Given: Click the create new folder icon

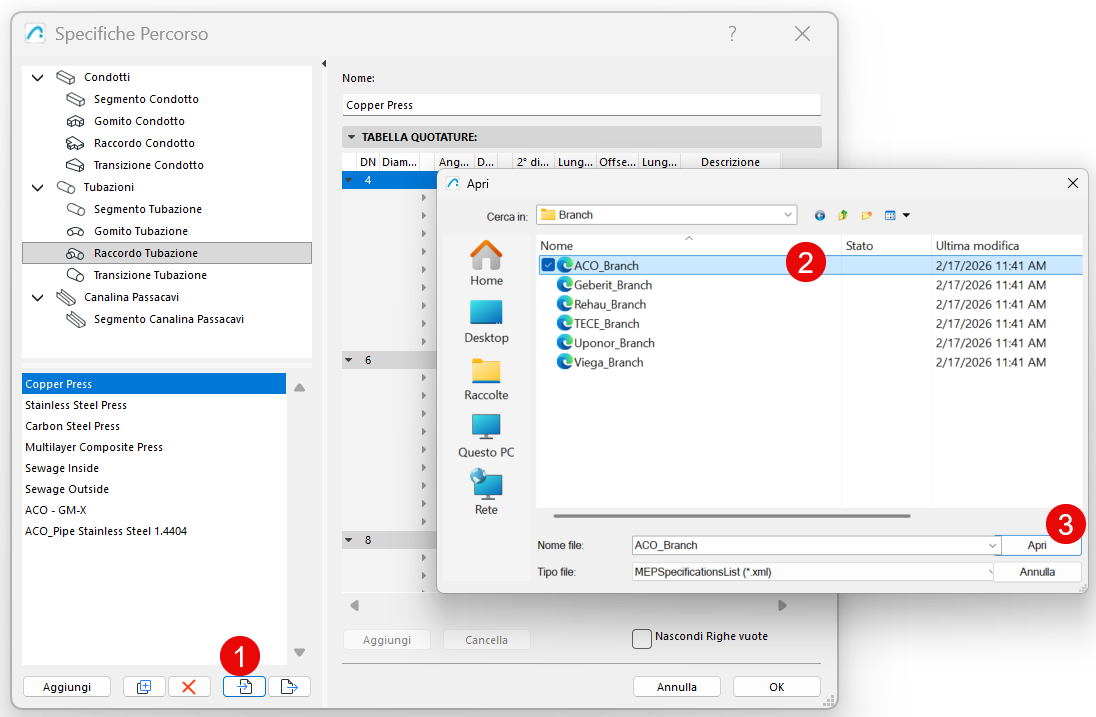Looking at the screenshot, I should coord(867,215).
